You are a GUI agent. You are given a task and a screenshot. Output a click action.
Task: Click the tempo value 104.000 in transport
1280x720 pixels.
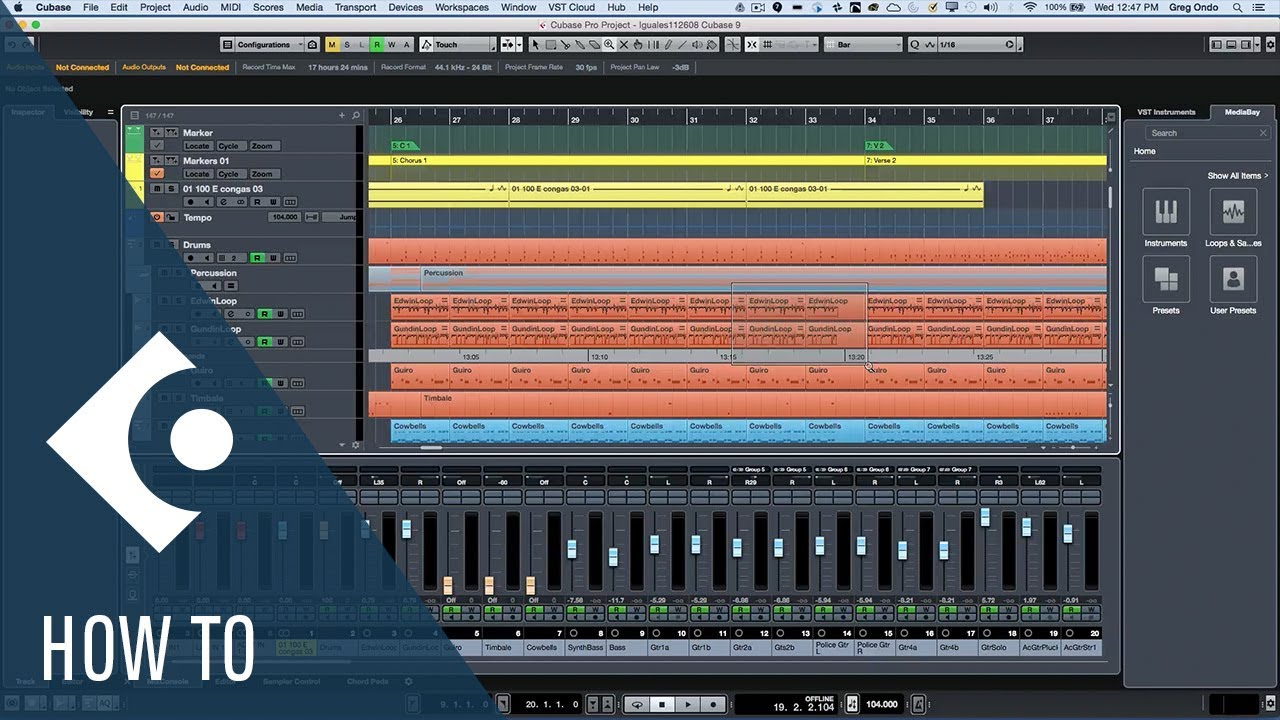(x=881, y=704)
